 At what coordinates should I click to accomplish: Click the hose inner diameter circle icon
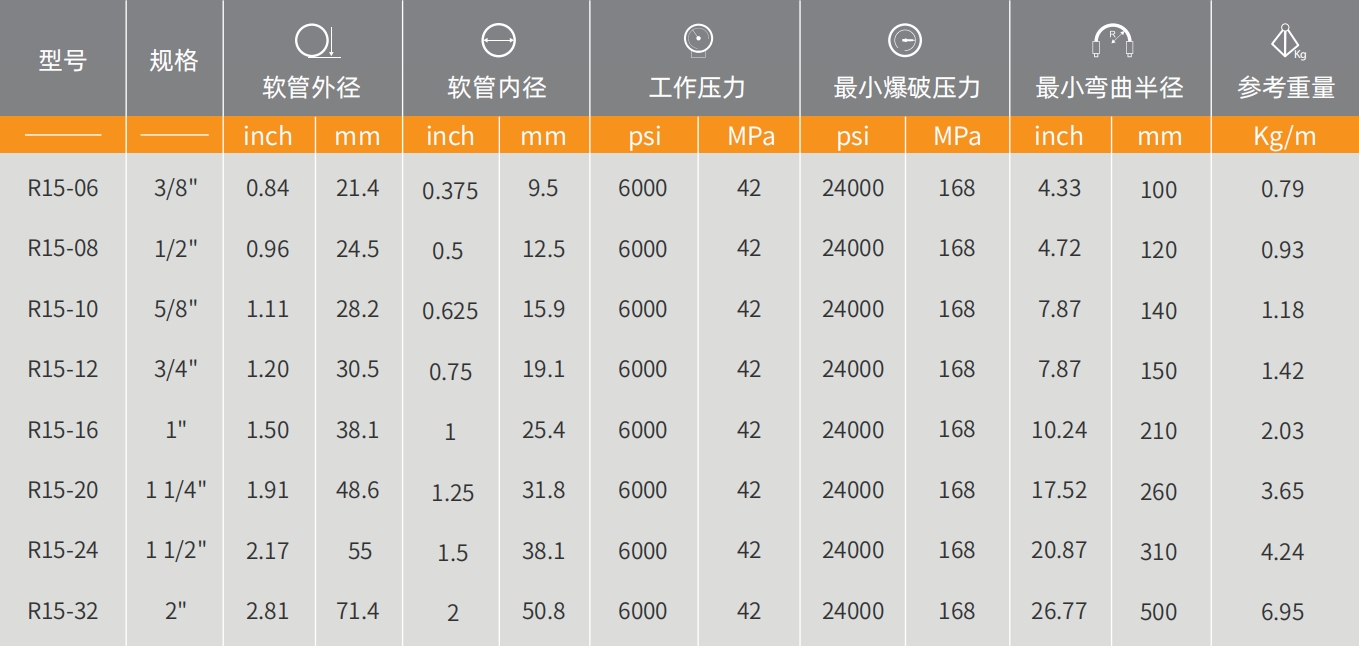coord(497,41)
